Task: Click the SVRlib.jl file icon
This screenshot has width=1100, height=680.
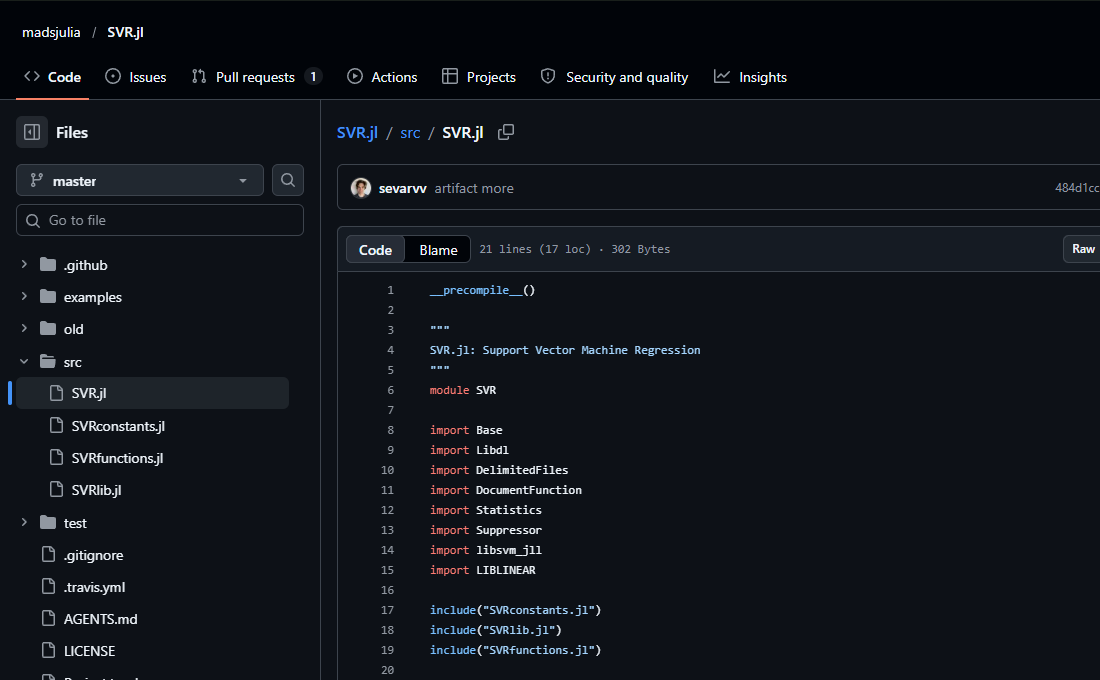Action: pyautogui.click(x=56, y=490)
